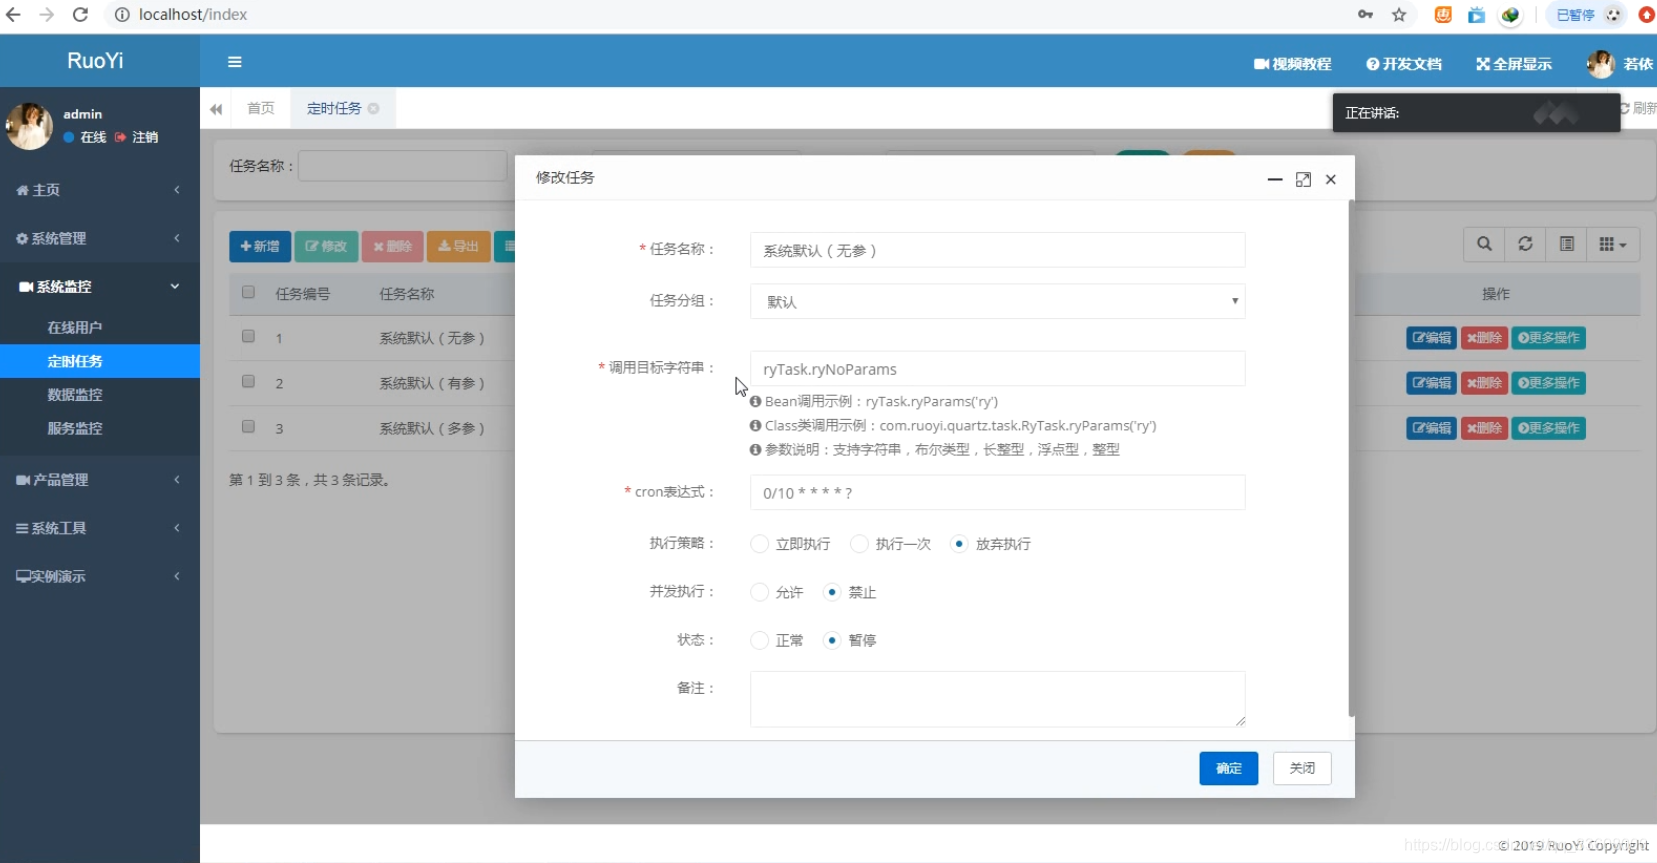This screenshot has width=1657, height=863.
Task: Check the row 1 checkbox
Action: (248, 337)
